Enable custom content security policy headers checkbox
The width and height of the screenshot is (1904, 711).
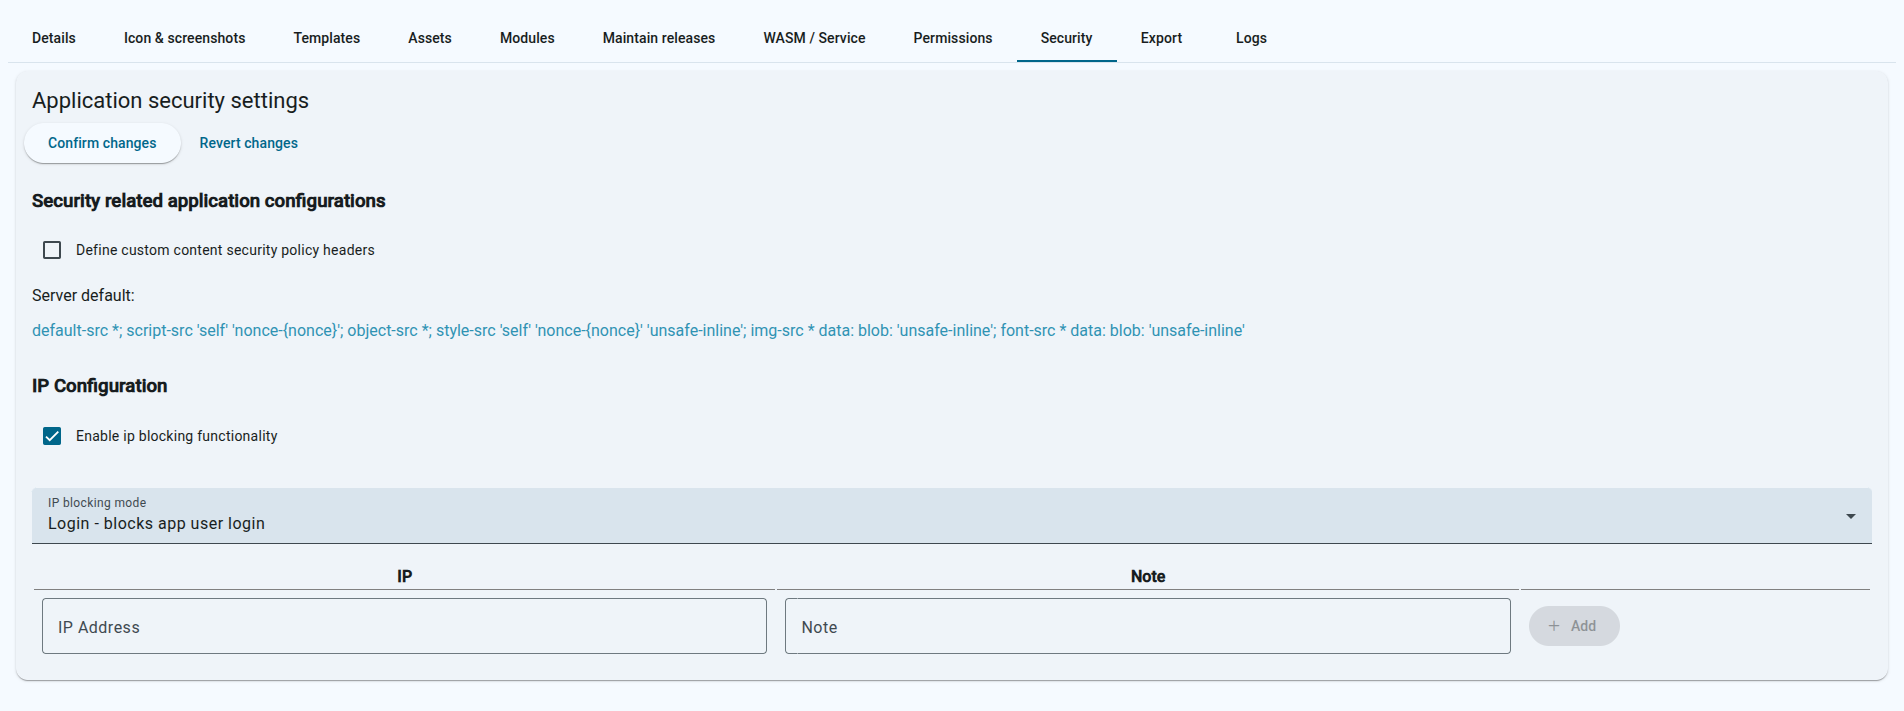52,250
